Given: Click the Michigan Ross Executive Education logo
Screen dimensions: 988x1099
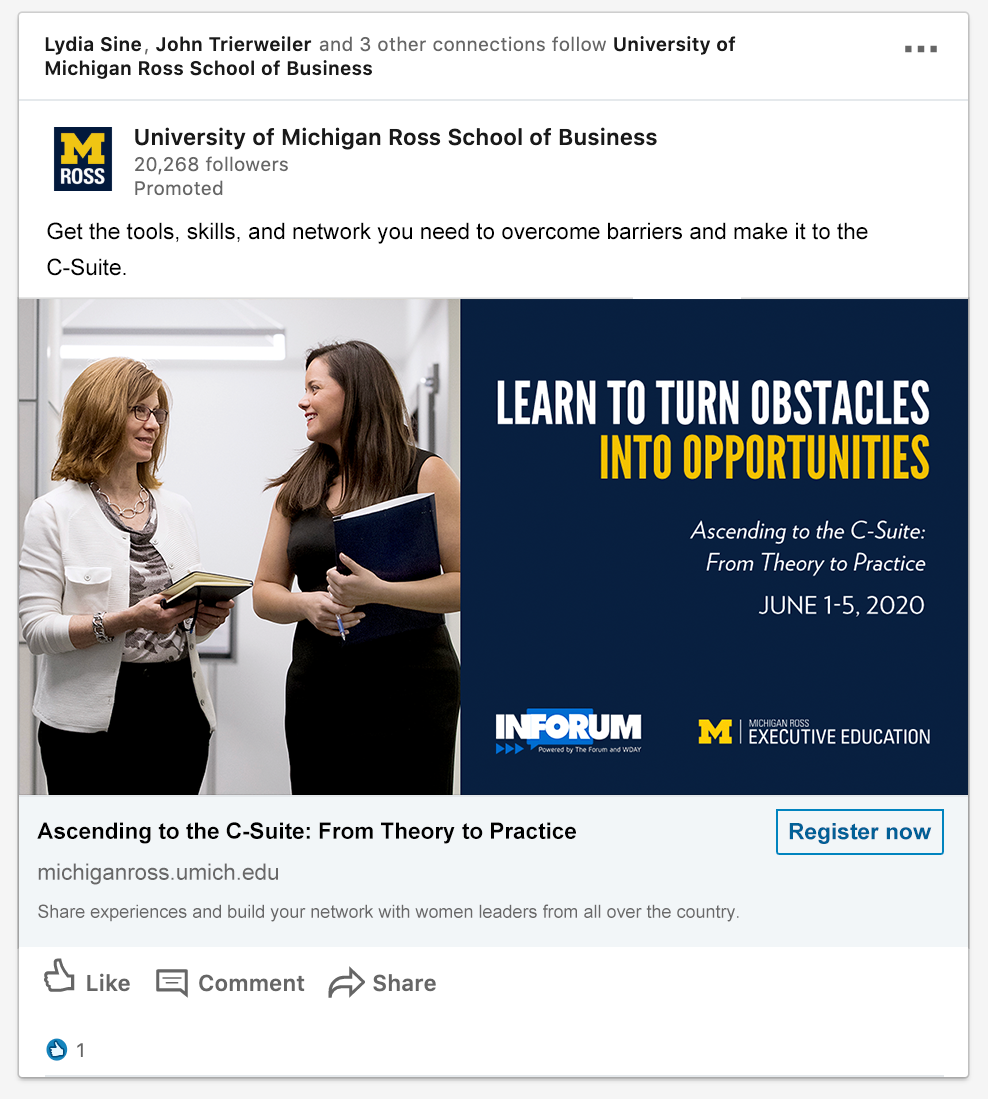Looking at the screenshot, I should (814, 732).
